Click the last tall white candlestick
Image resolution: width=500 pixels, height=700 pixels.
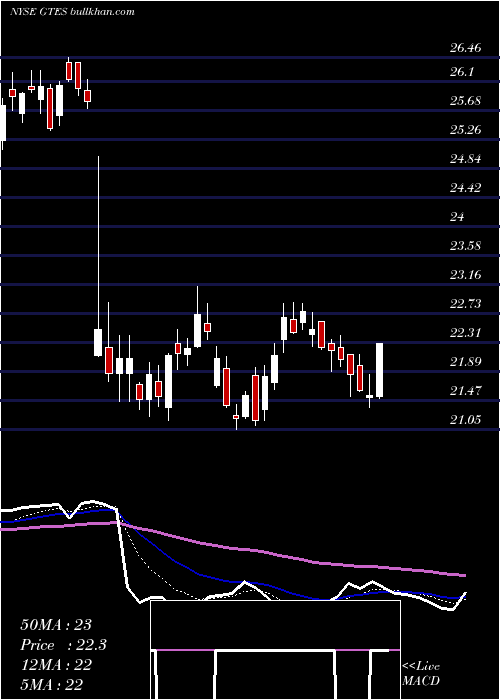coord(379,371)
